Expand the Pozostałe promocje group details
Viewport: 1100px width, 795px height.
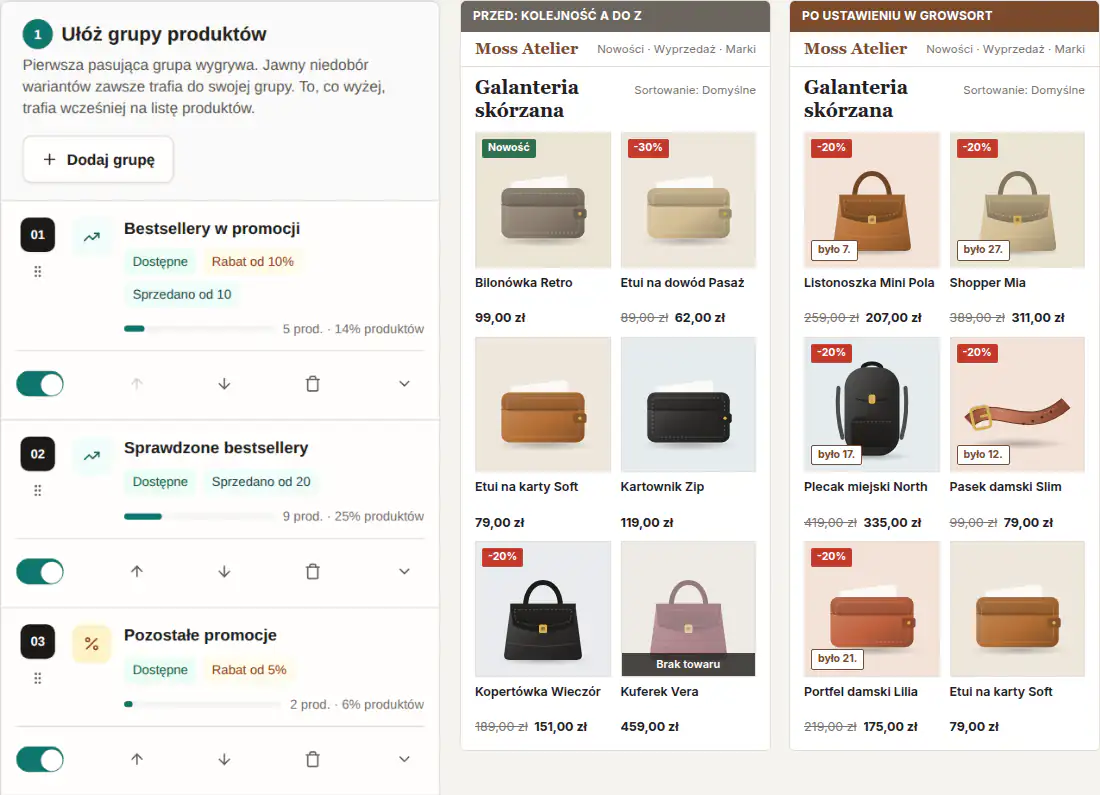(x=404, y=759)
